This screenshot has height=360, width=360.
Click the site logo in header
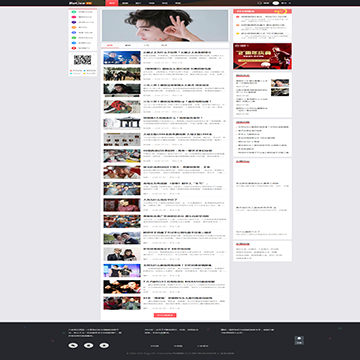coord(76,3)
